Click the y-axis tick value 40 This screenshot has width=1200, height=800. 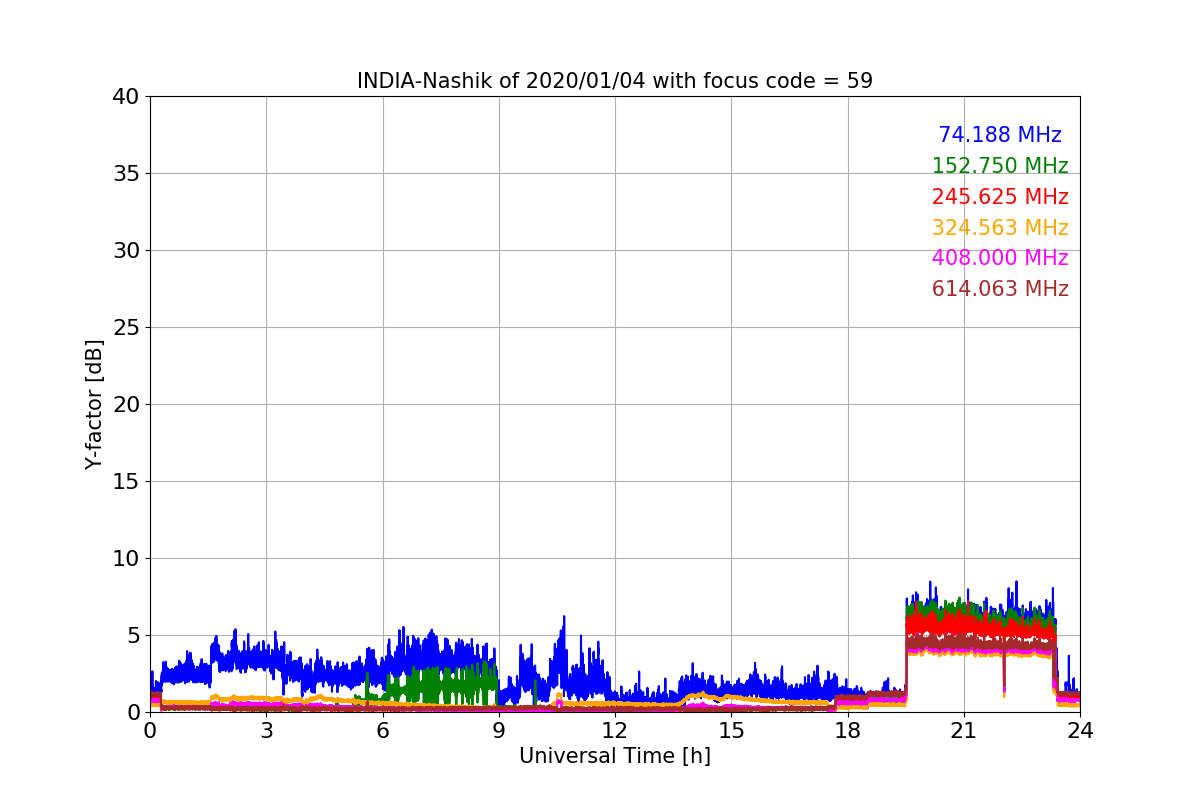pos(126,97)
